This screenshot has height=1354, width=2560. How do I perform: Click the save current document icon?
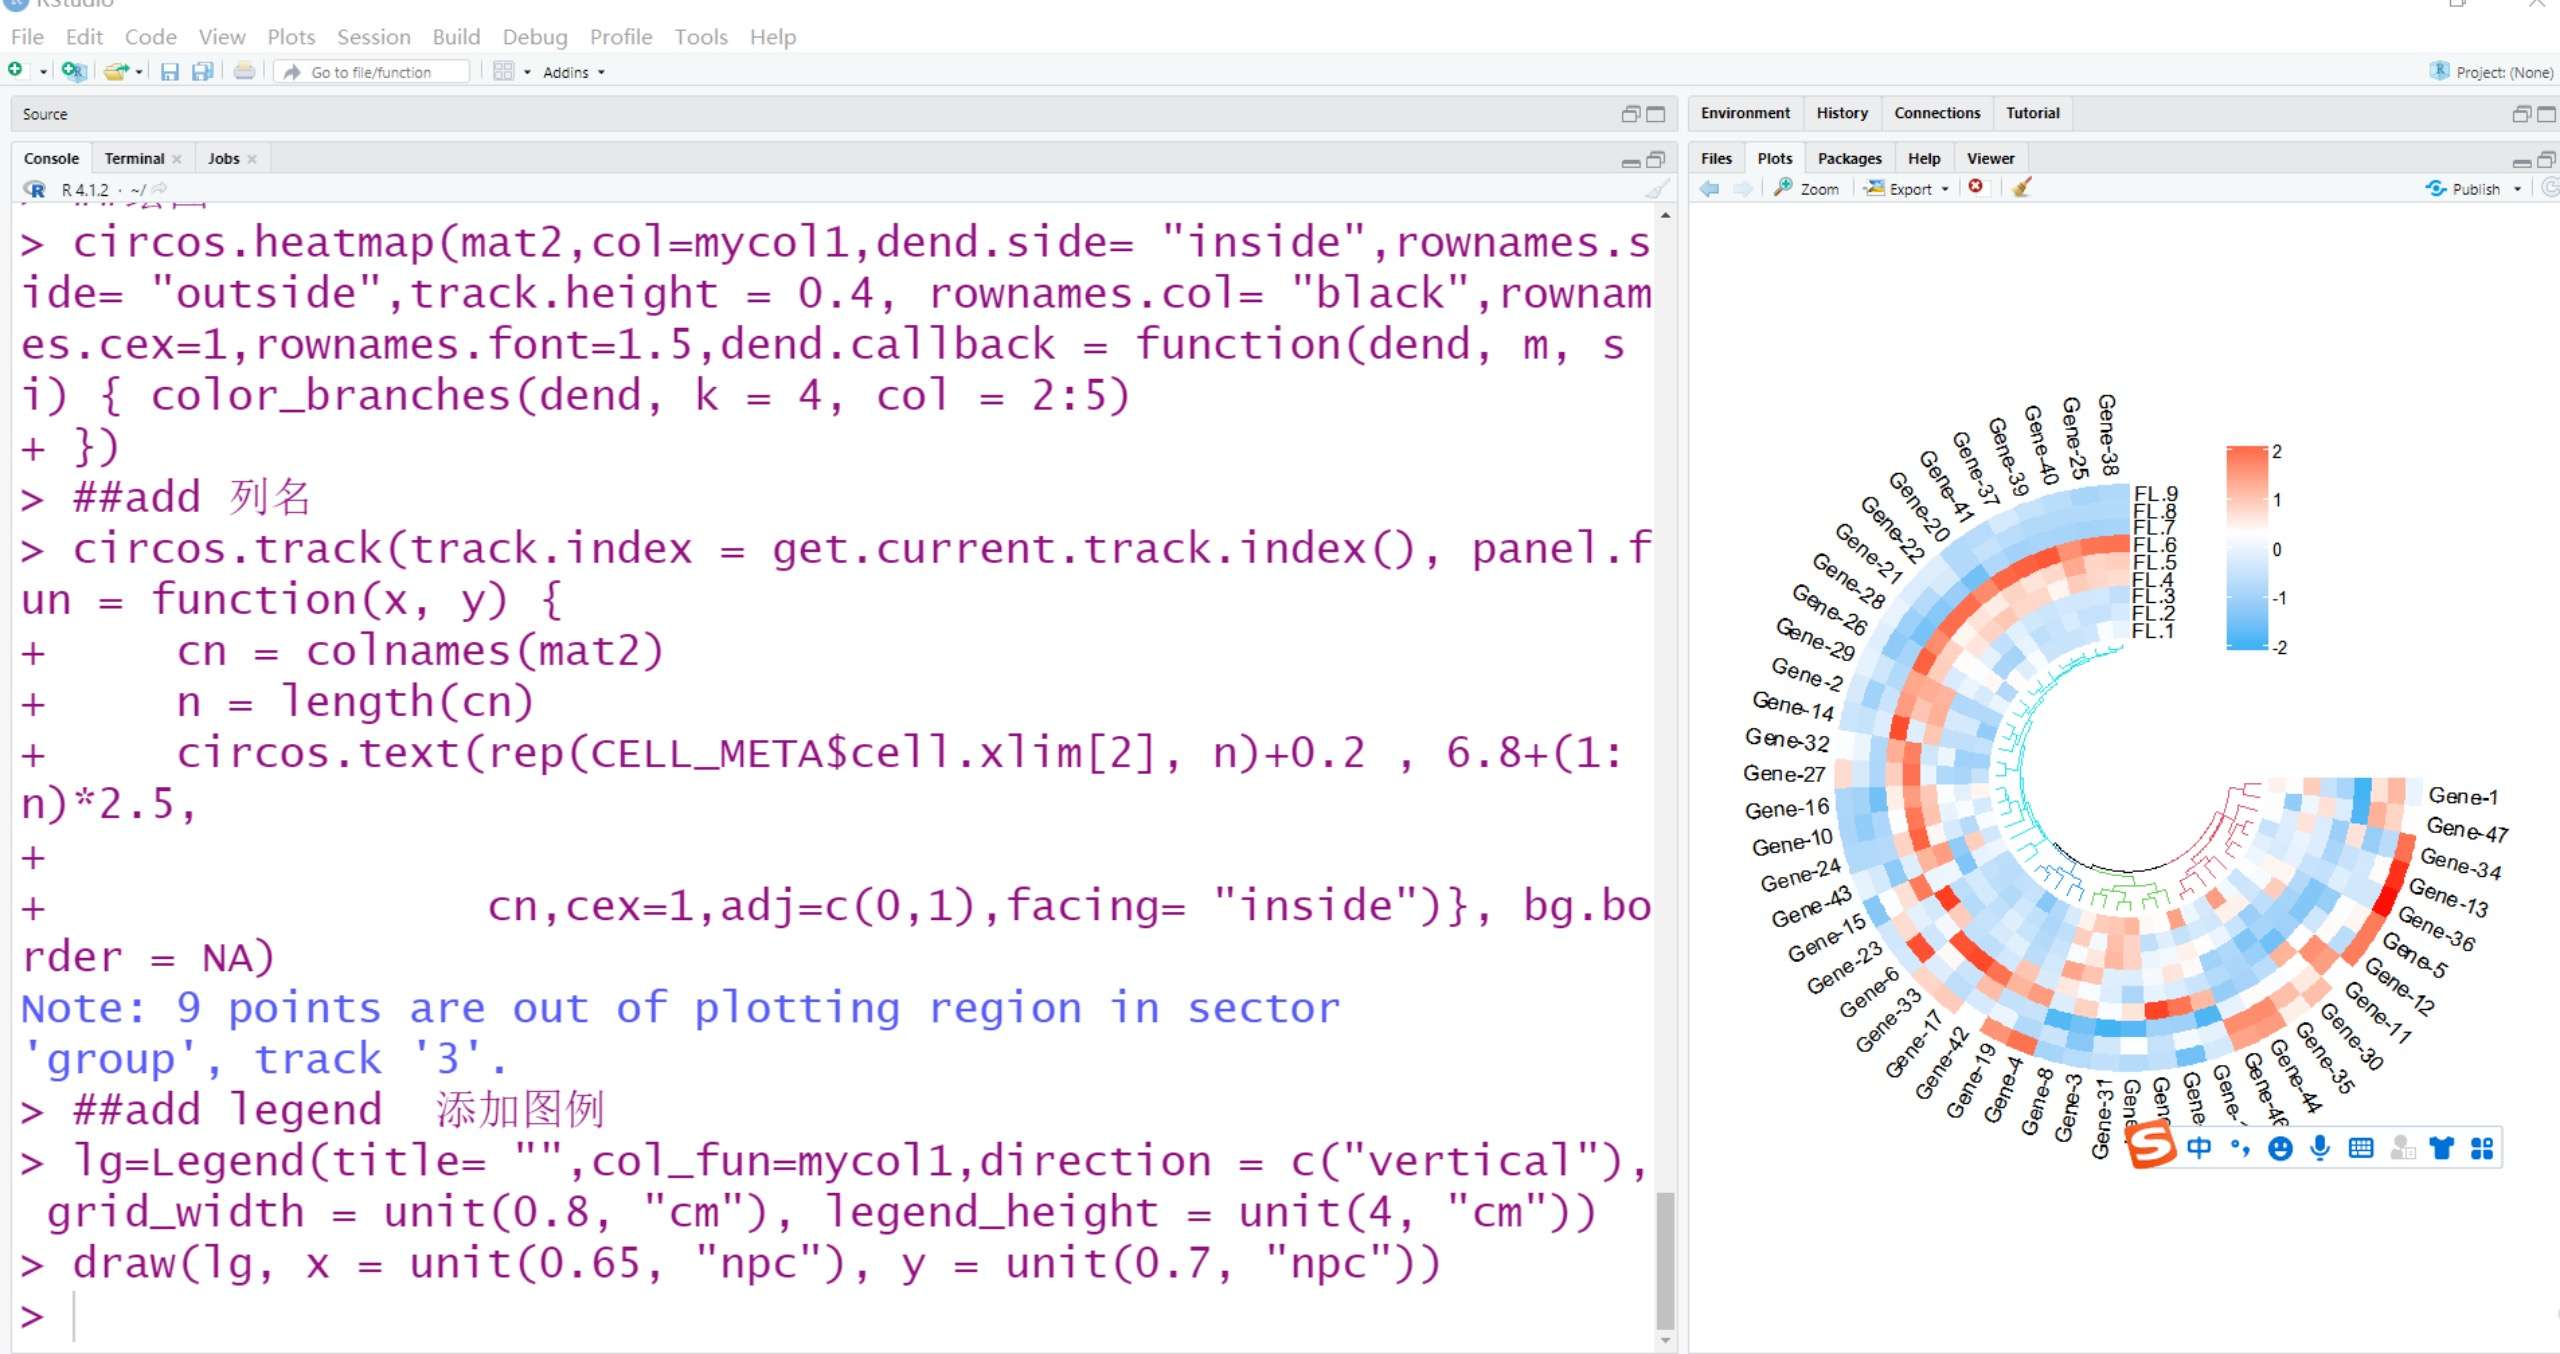169,71
